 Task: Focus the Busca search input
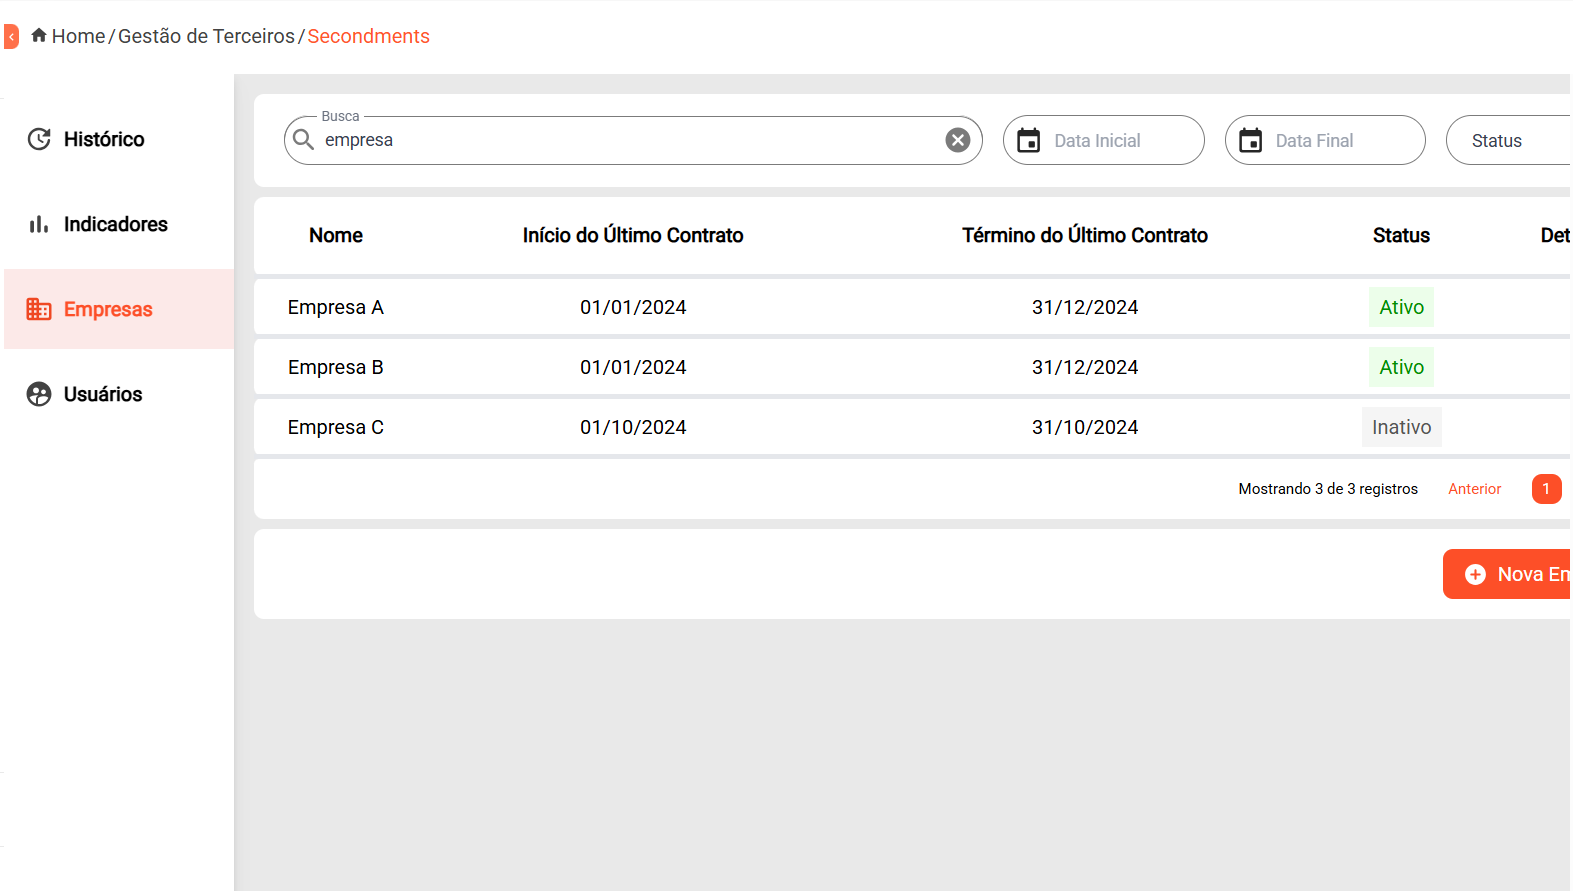click(632, 140)
